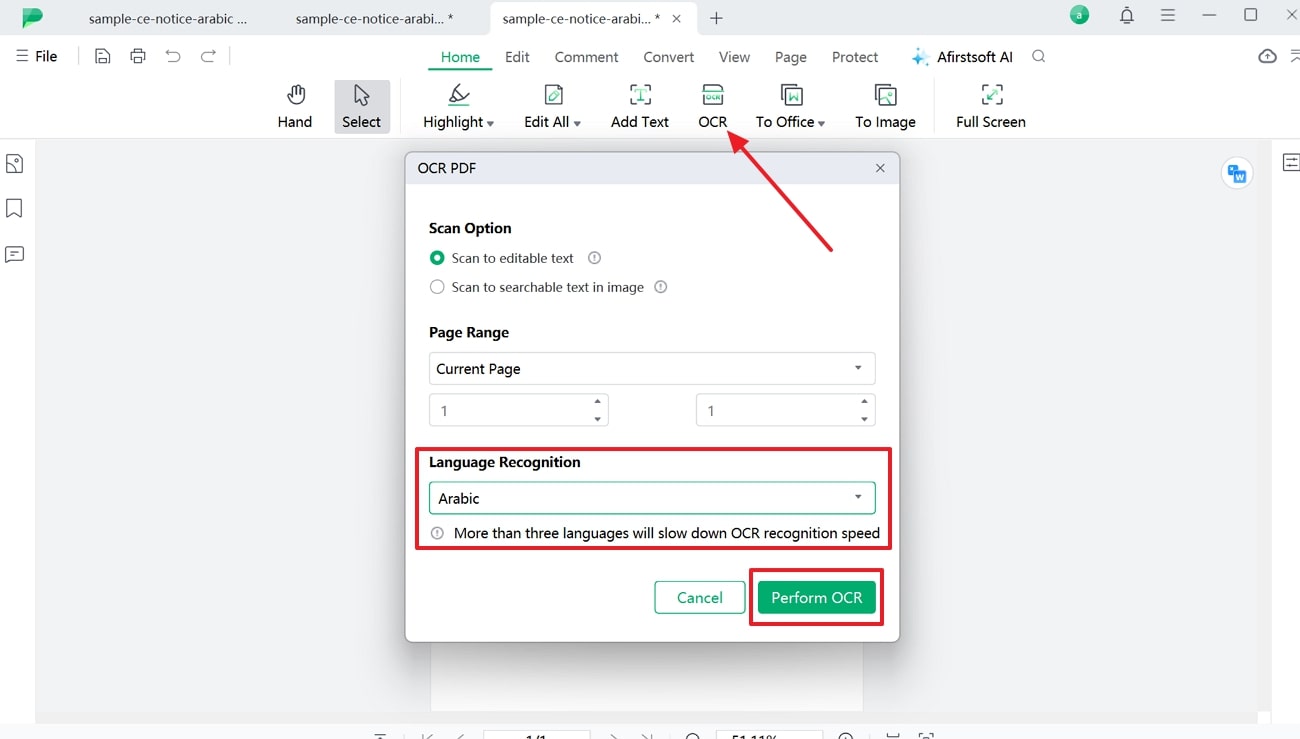The image size is (1300, 739).
Task: Undo the last action
Action: point(173,56)
